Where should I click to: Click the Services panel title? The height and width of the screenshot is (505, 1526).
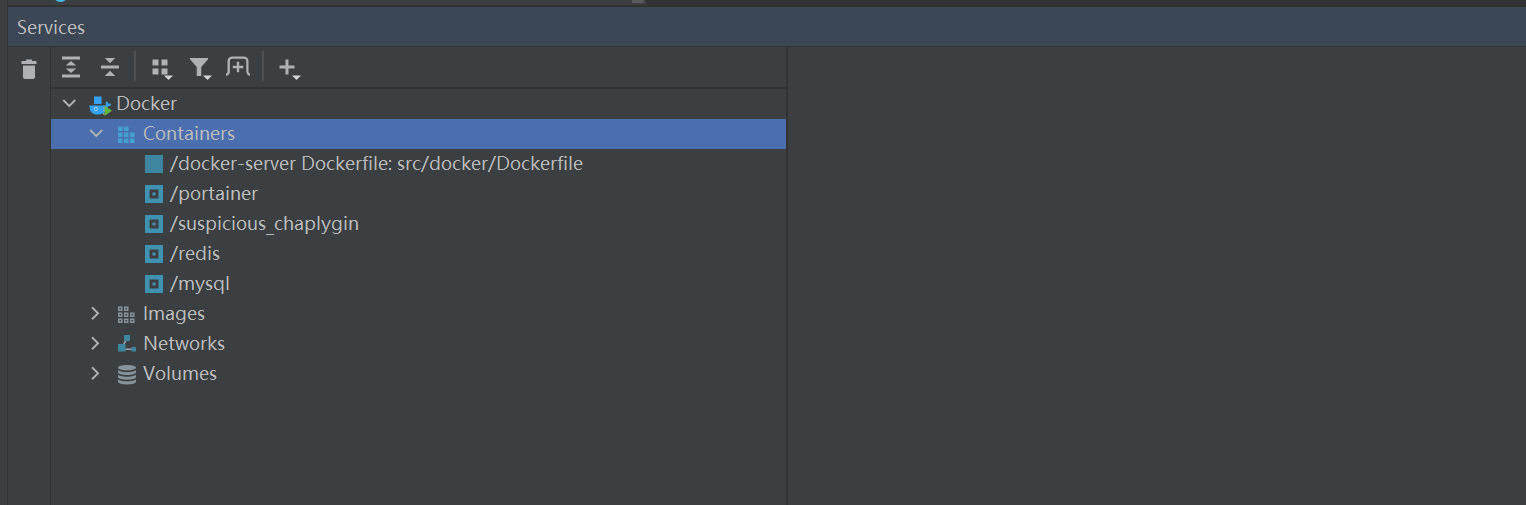51,28
